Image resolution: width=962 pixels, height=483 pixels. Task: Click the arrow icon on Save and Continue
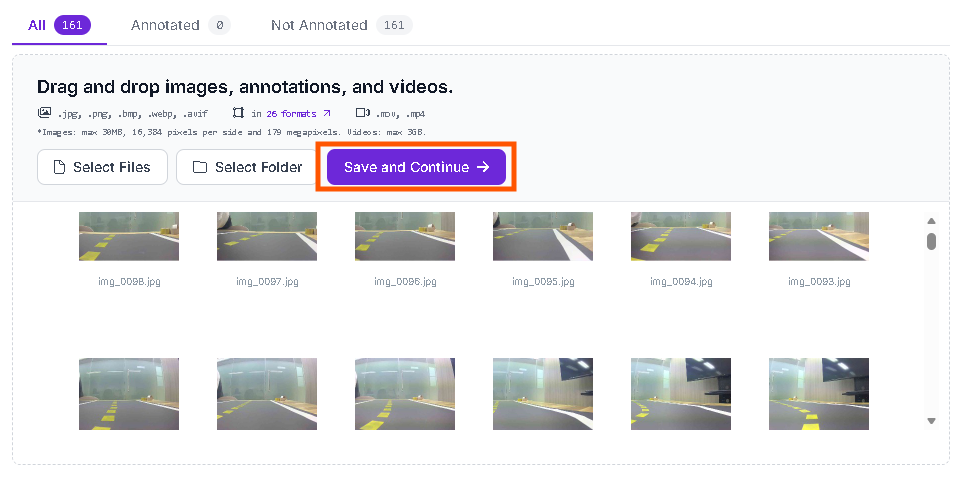pyautogui.click(x=483, y=167)
